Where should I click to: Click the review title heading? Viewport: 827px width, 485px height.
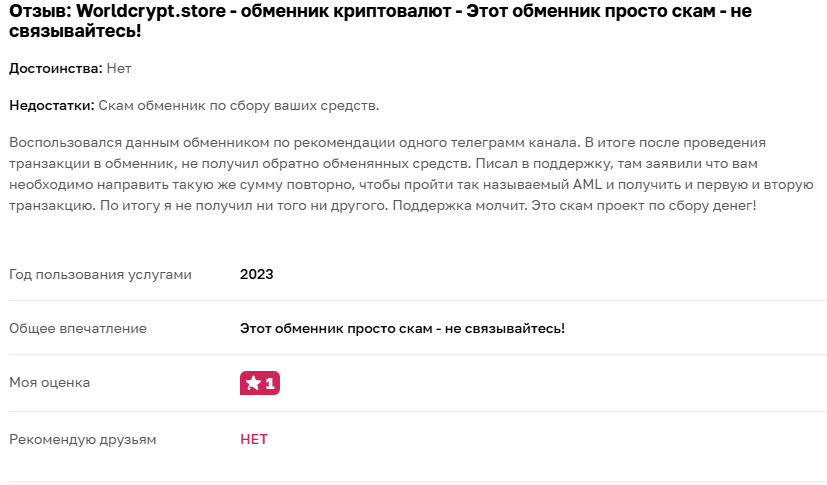(x=400, y=21)
